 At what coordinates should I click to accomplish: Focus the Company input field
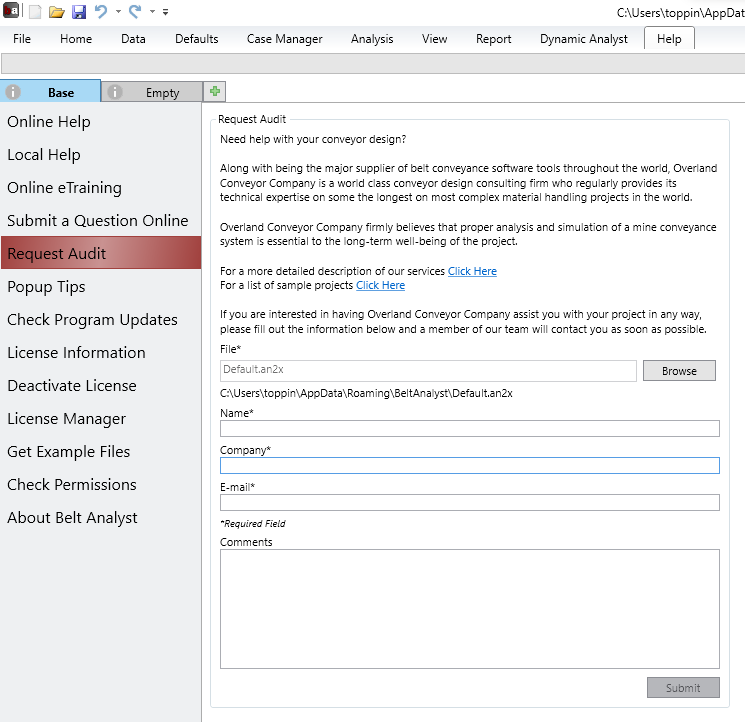click(469, 466)
